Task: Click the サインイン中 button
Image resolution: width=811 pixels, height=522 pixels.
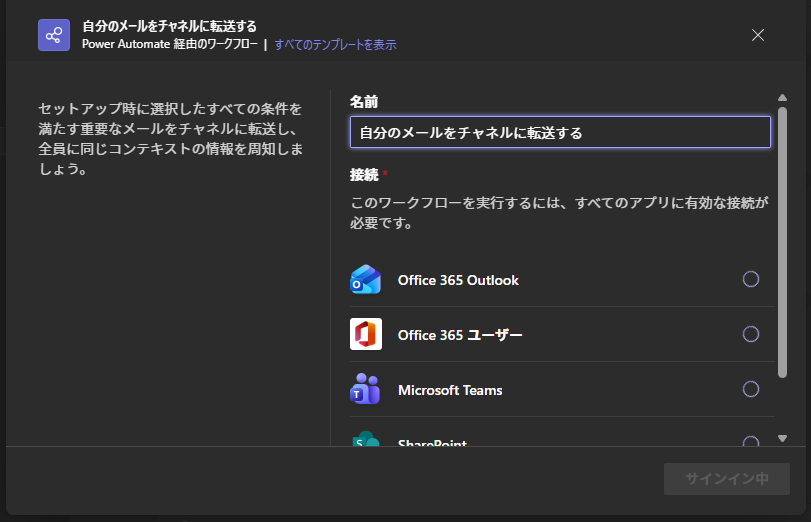Action: point(727,479)
